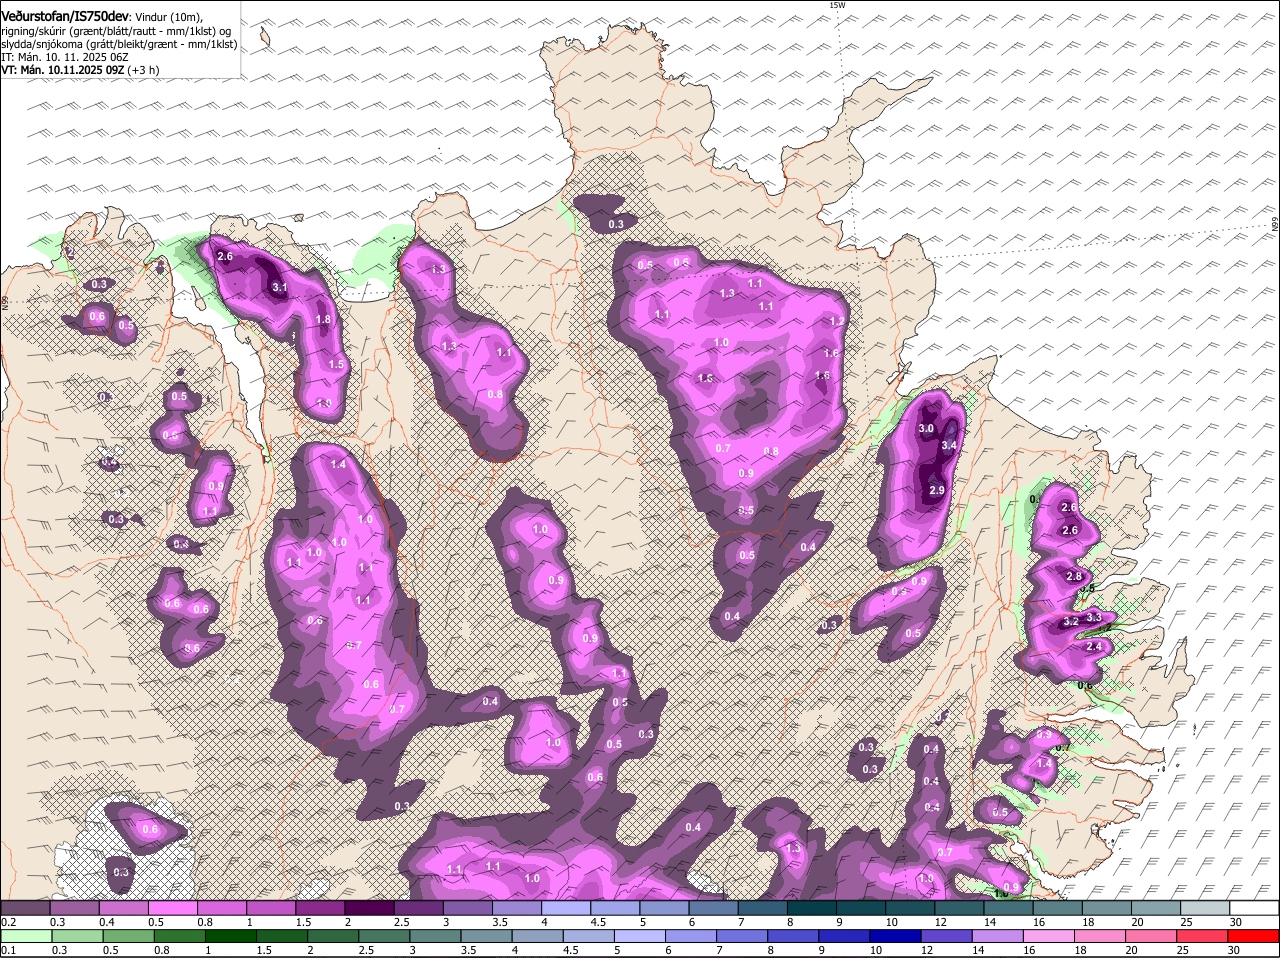
Task: Select upper legend swatch between 0.5 and 0.8
Action: click(x=173, y=907)
